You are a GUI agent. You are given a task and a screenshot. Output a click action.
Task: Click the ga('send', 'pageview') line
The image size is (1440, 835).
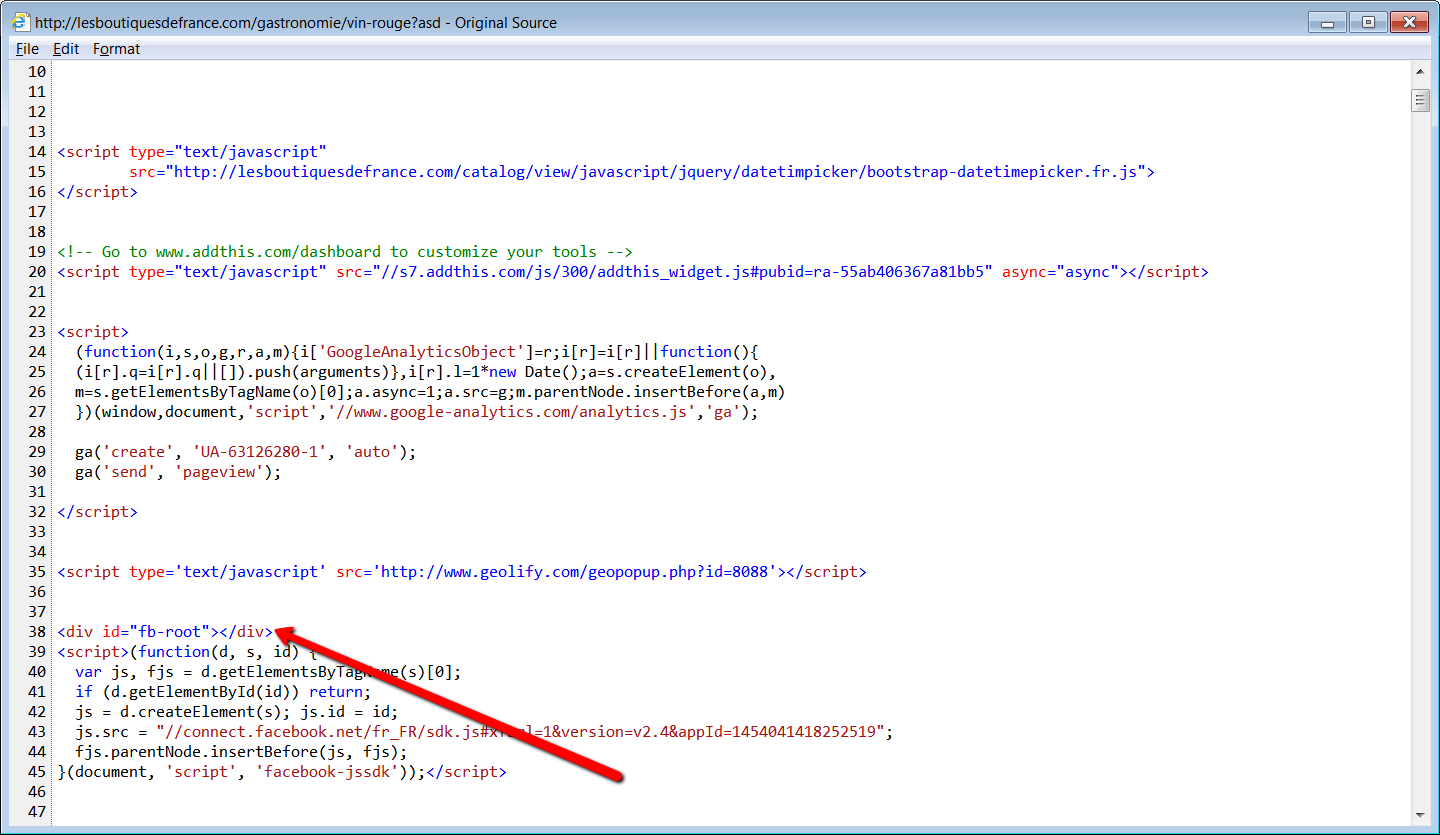178,472
